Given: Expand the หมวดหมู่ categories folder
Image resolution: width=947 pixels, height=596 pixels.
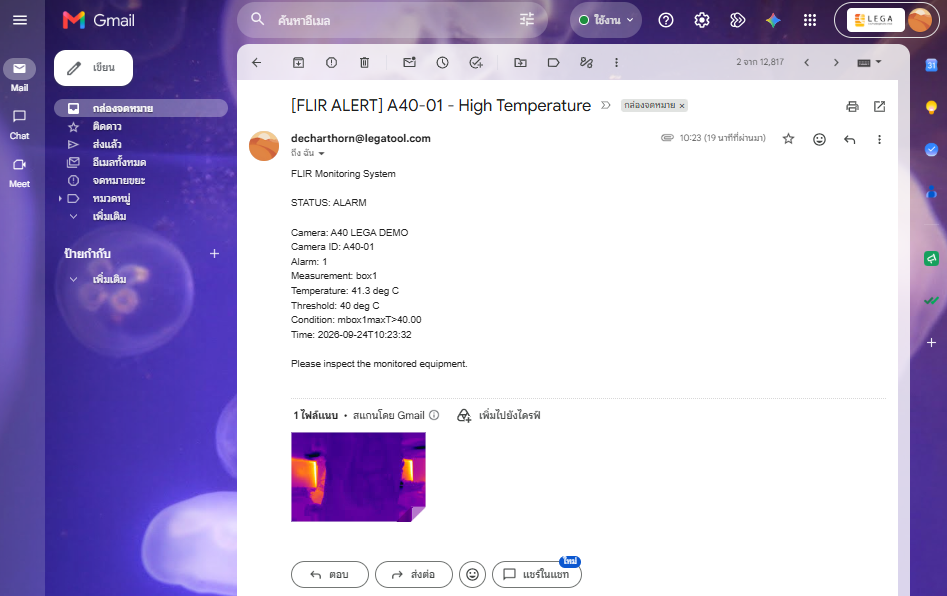Looking at the screenshot, I should [x=60, y=198].
